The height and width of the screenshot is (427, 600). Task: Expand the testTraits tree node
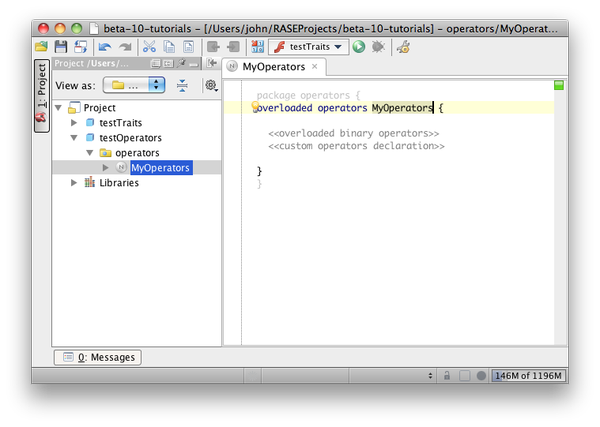pos(74,122)
